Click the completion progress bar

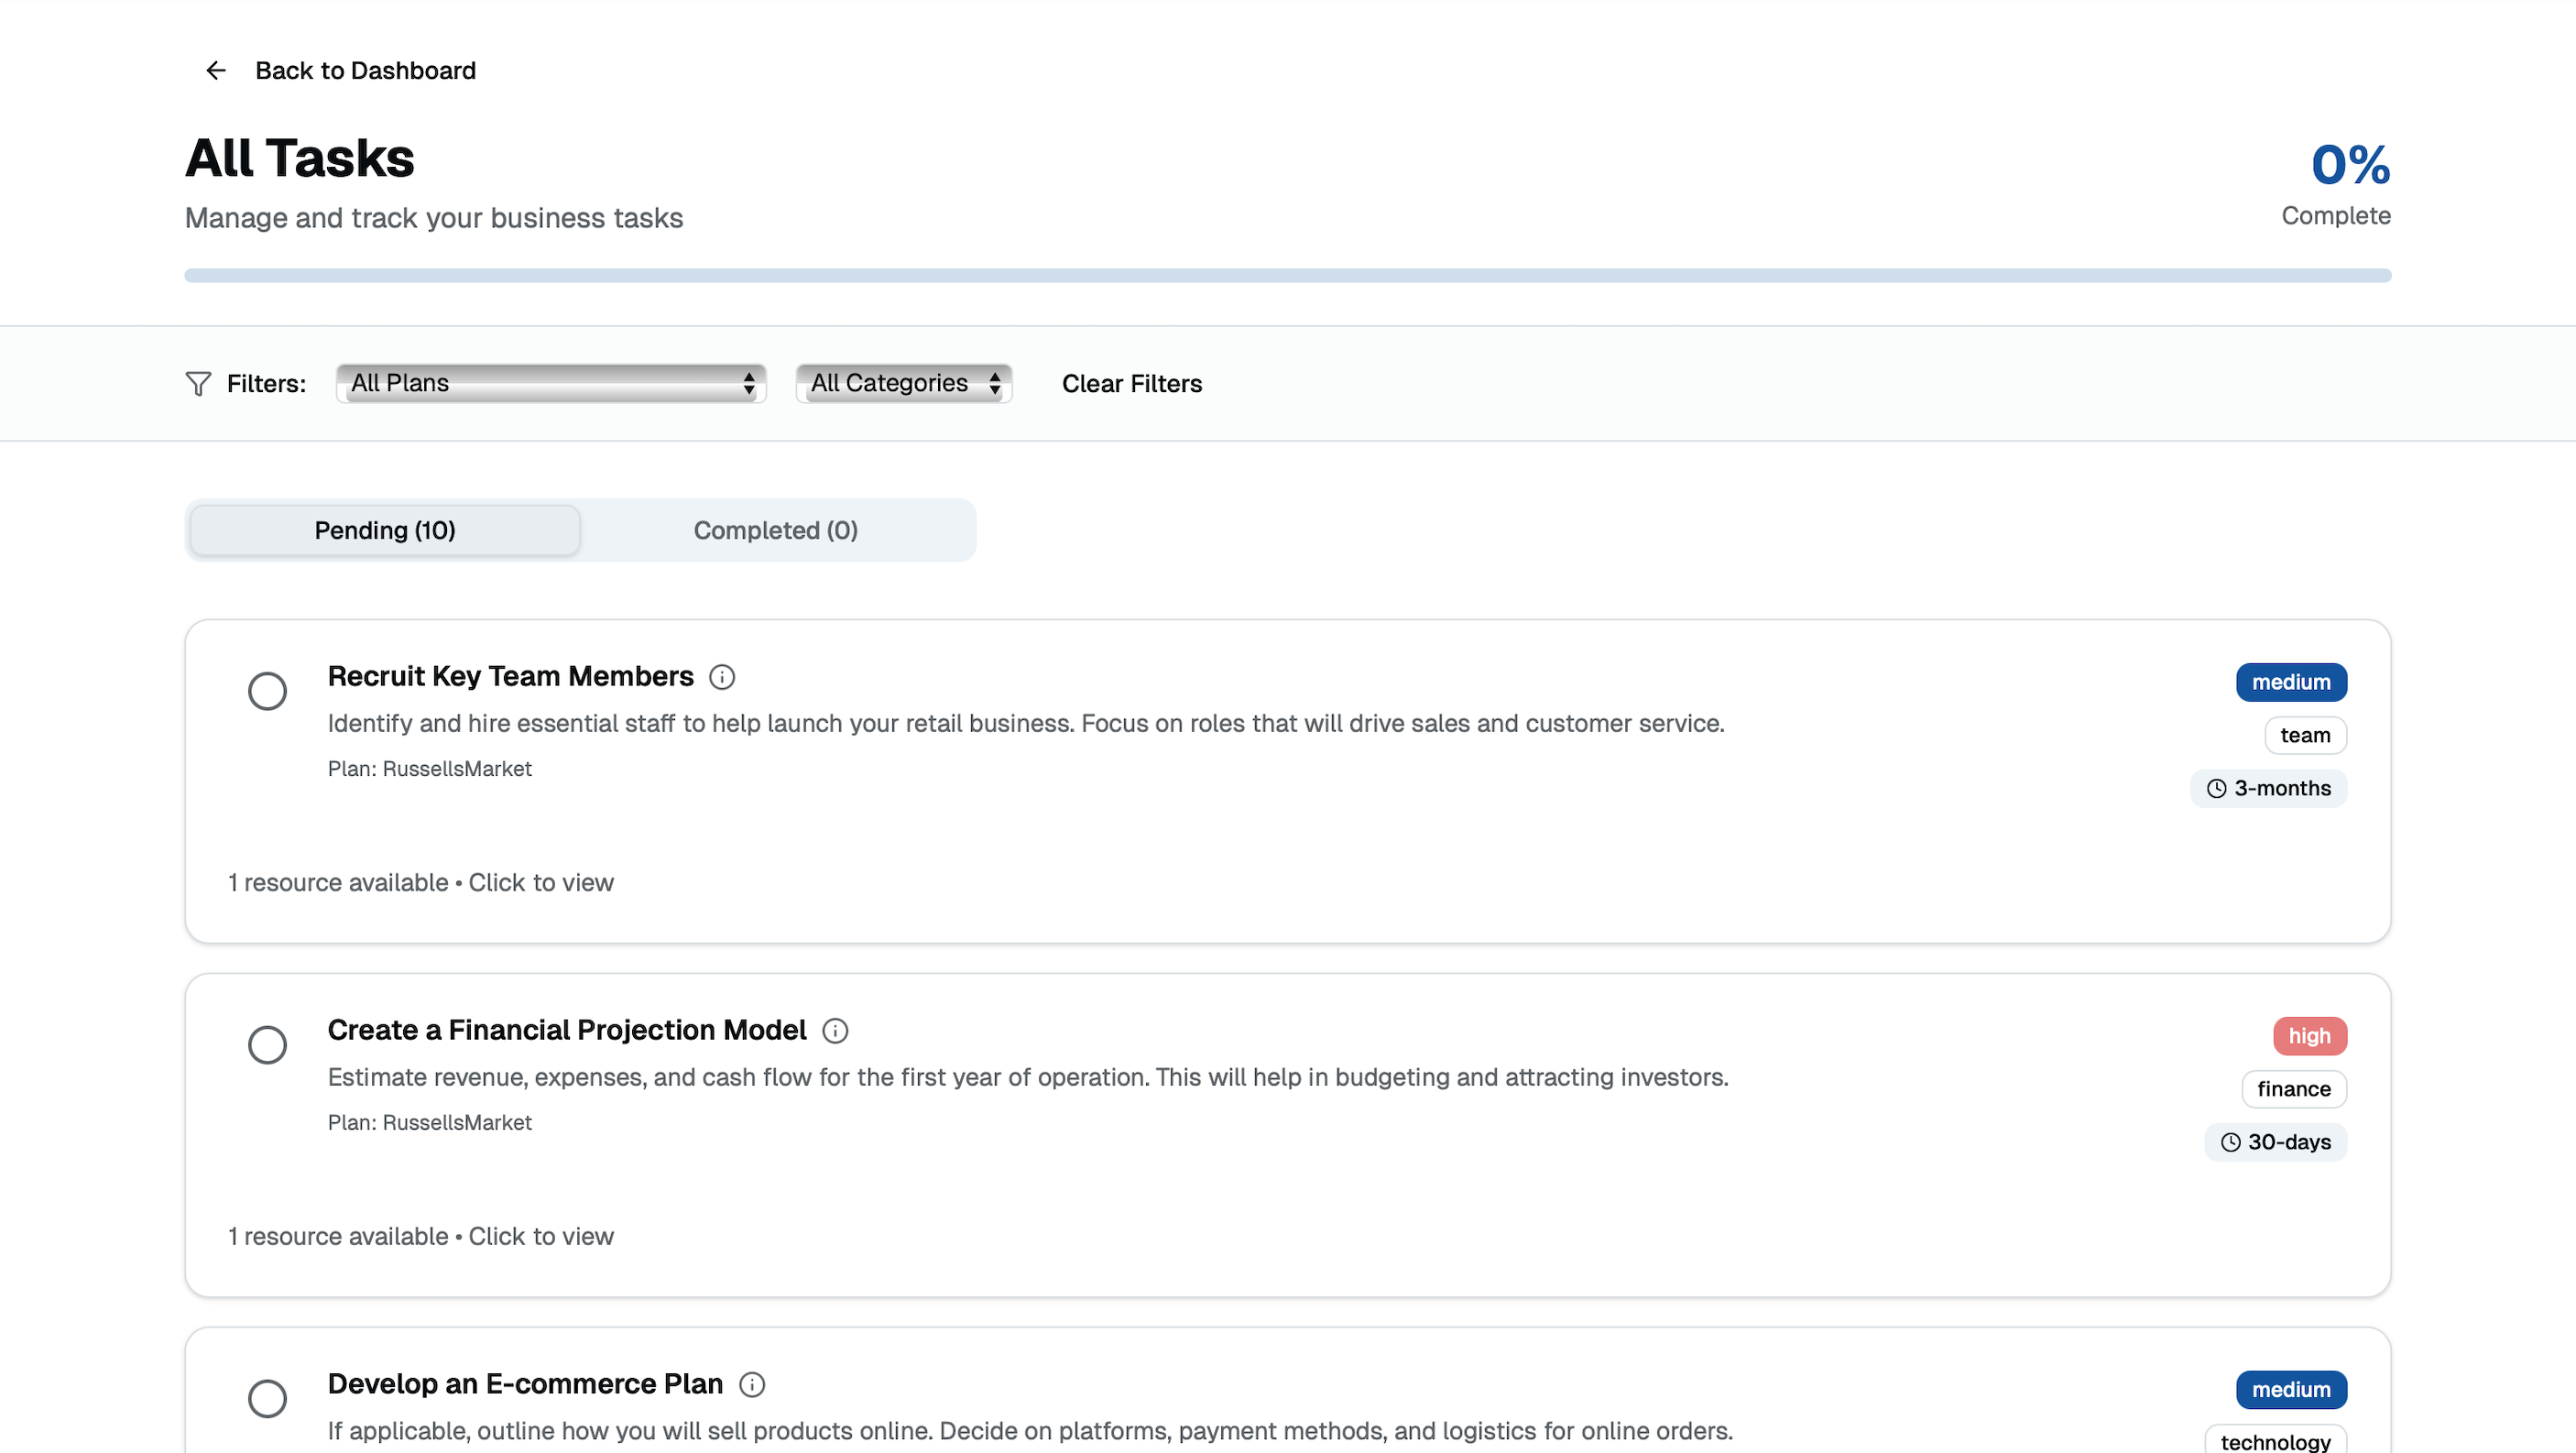[x=1288, y=274]
